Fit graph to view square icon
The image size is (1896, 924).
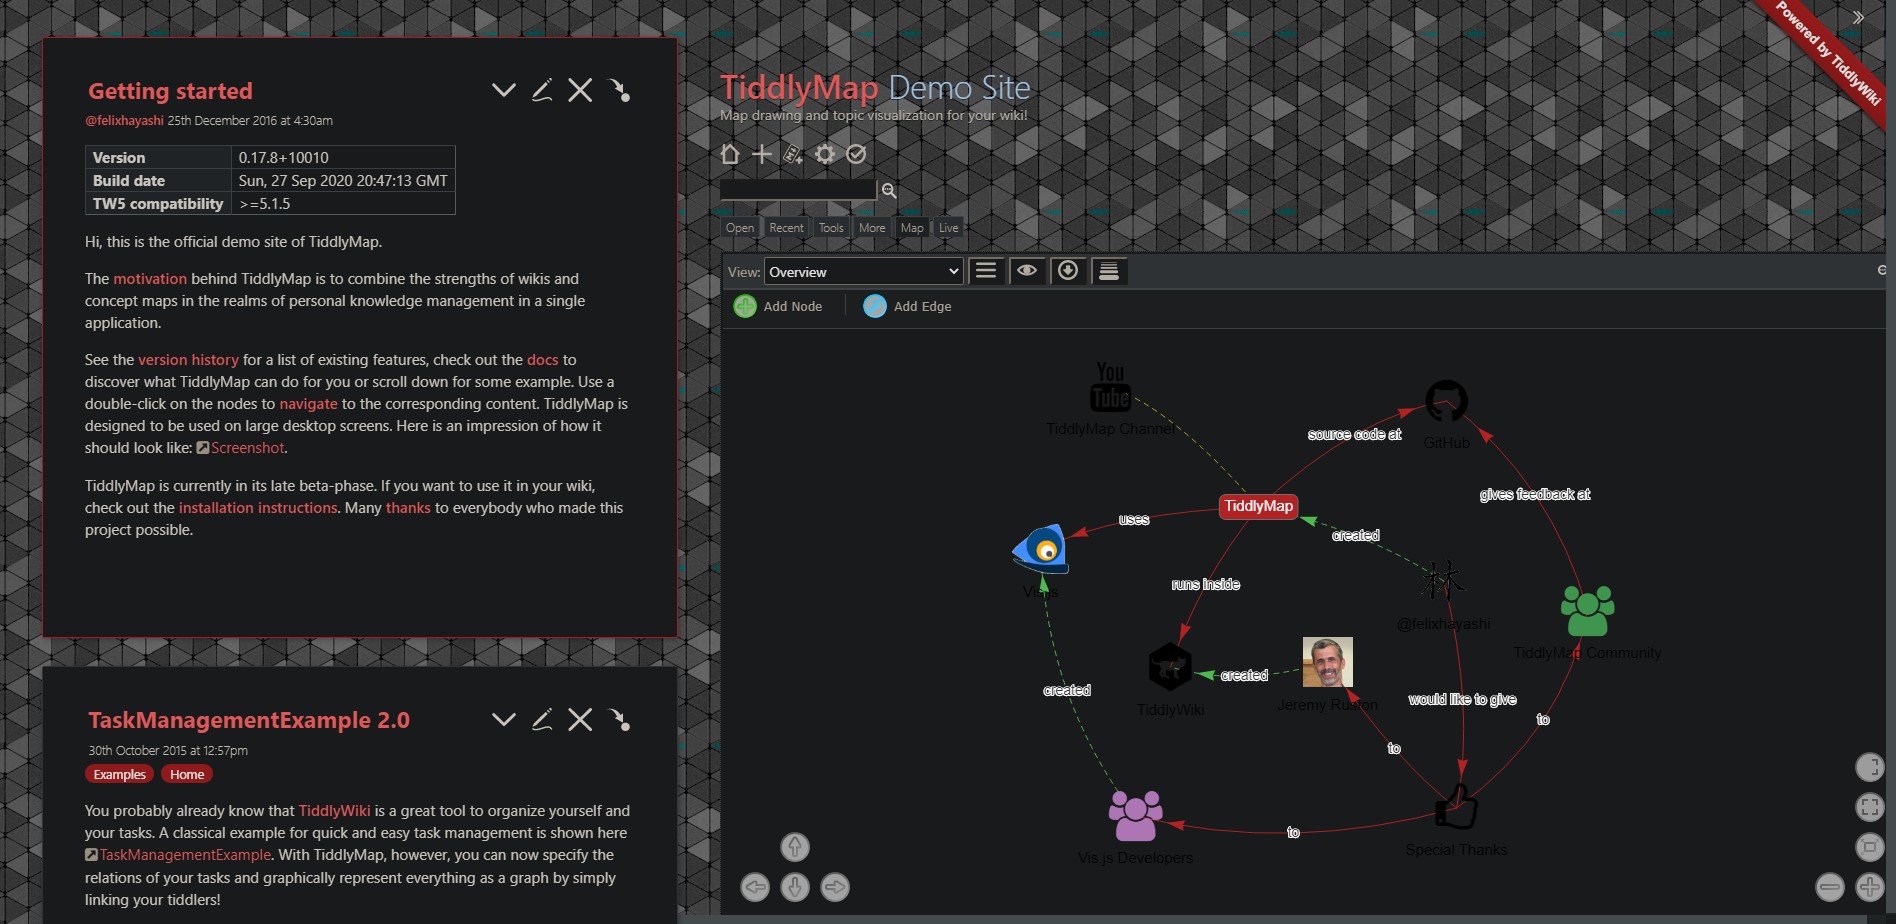point(1870,847)
